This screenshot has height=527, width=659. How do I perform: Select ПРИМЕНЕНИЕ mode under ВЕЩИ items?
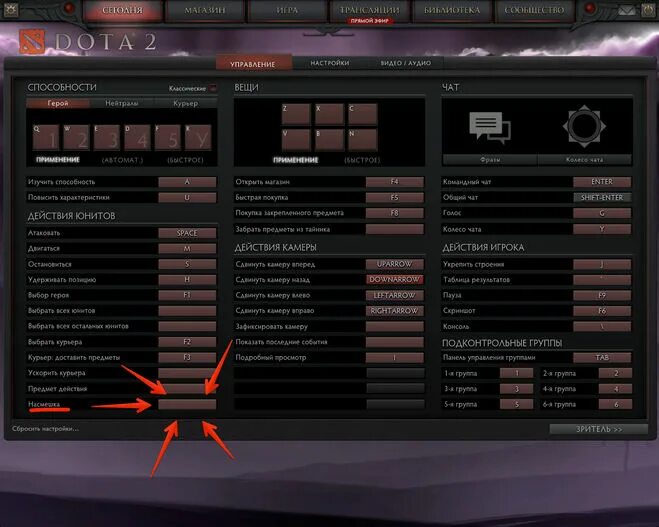(x=296, y=160)
